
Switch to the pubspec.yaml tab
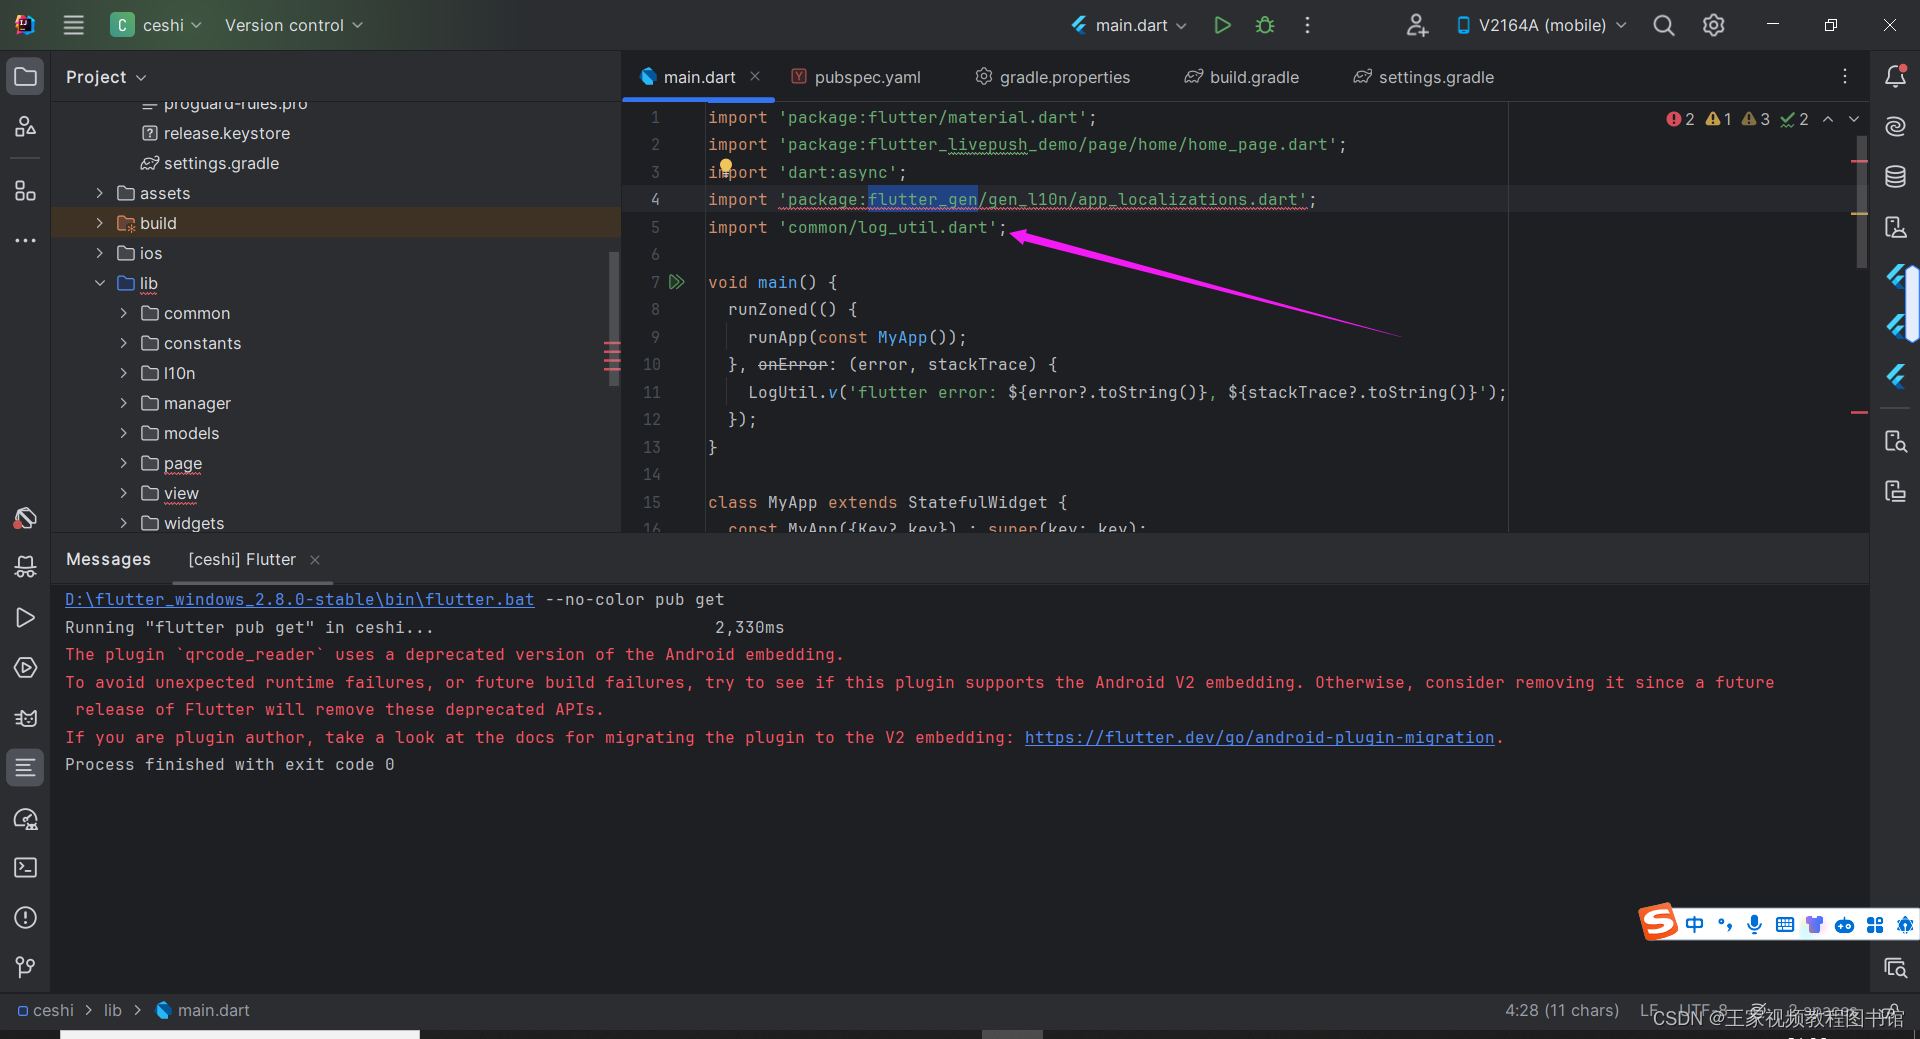(x=866, y=76)
